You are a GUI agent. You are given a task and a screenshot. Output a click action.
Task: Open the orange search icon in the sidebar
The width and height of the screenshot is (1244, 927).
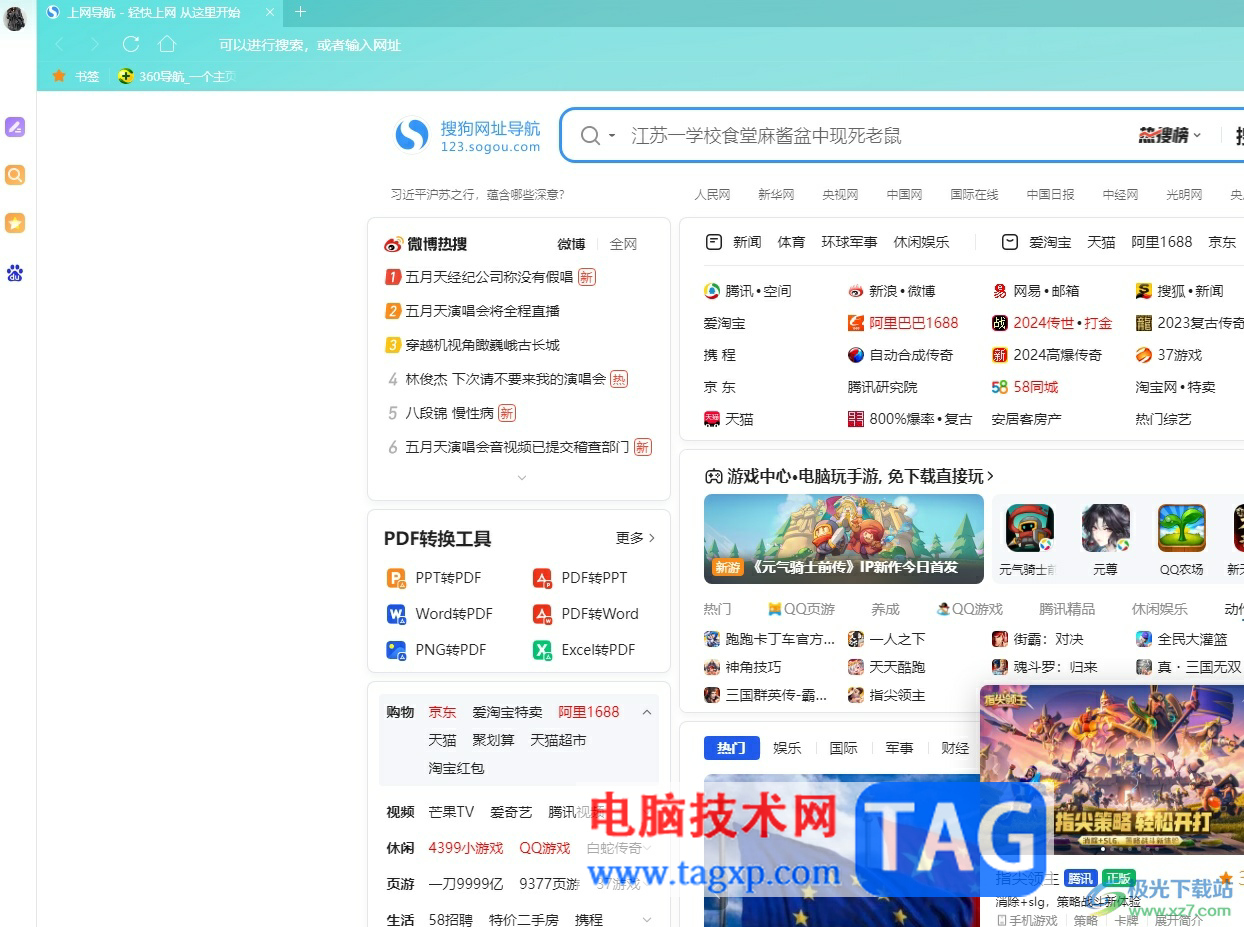[15, 175]
